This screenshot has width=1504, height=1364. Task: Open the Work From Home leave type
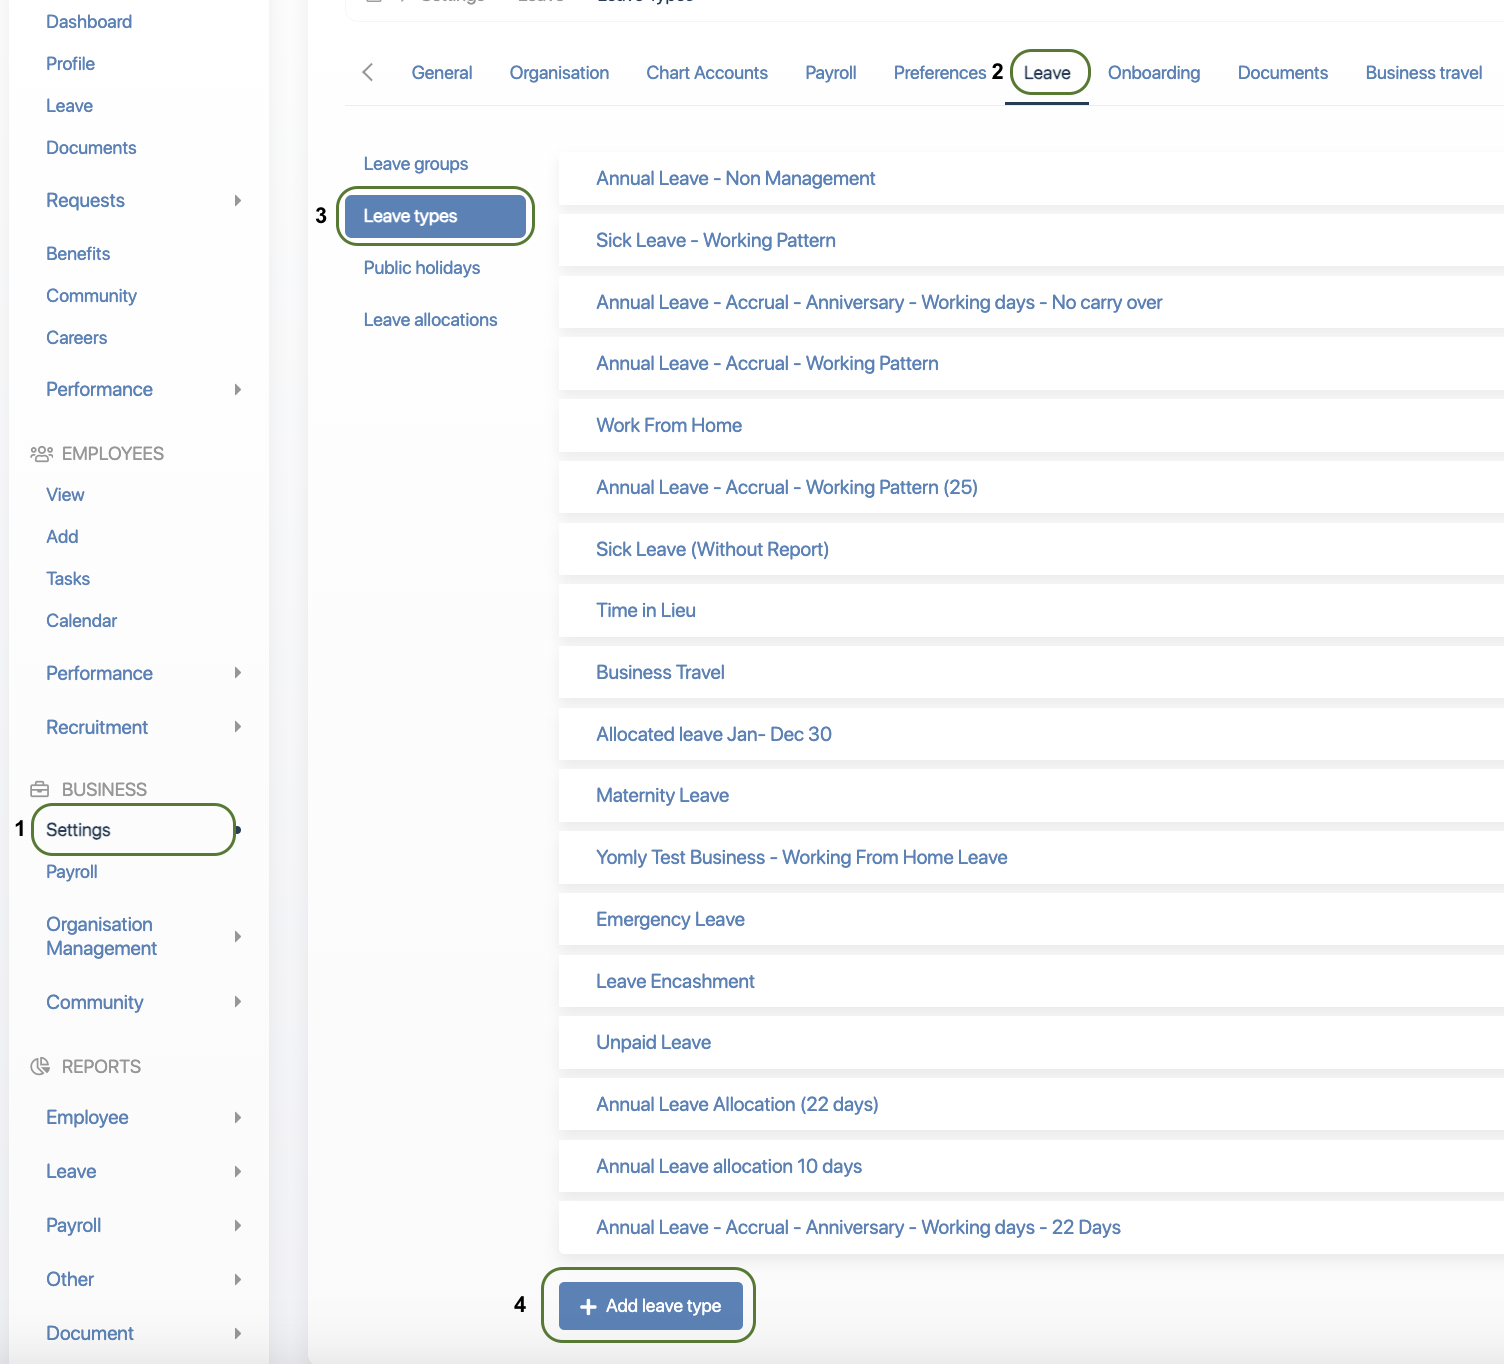(668, 426)
